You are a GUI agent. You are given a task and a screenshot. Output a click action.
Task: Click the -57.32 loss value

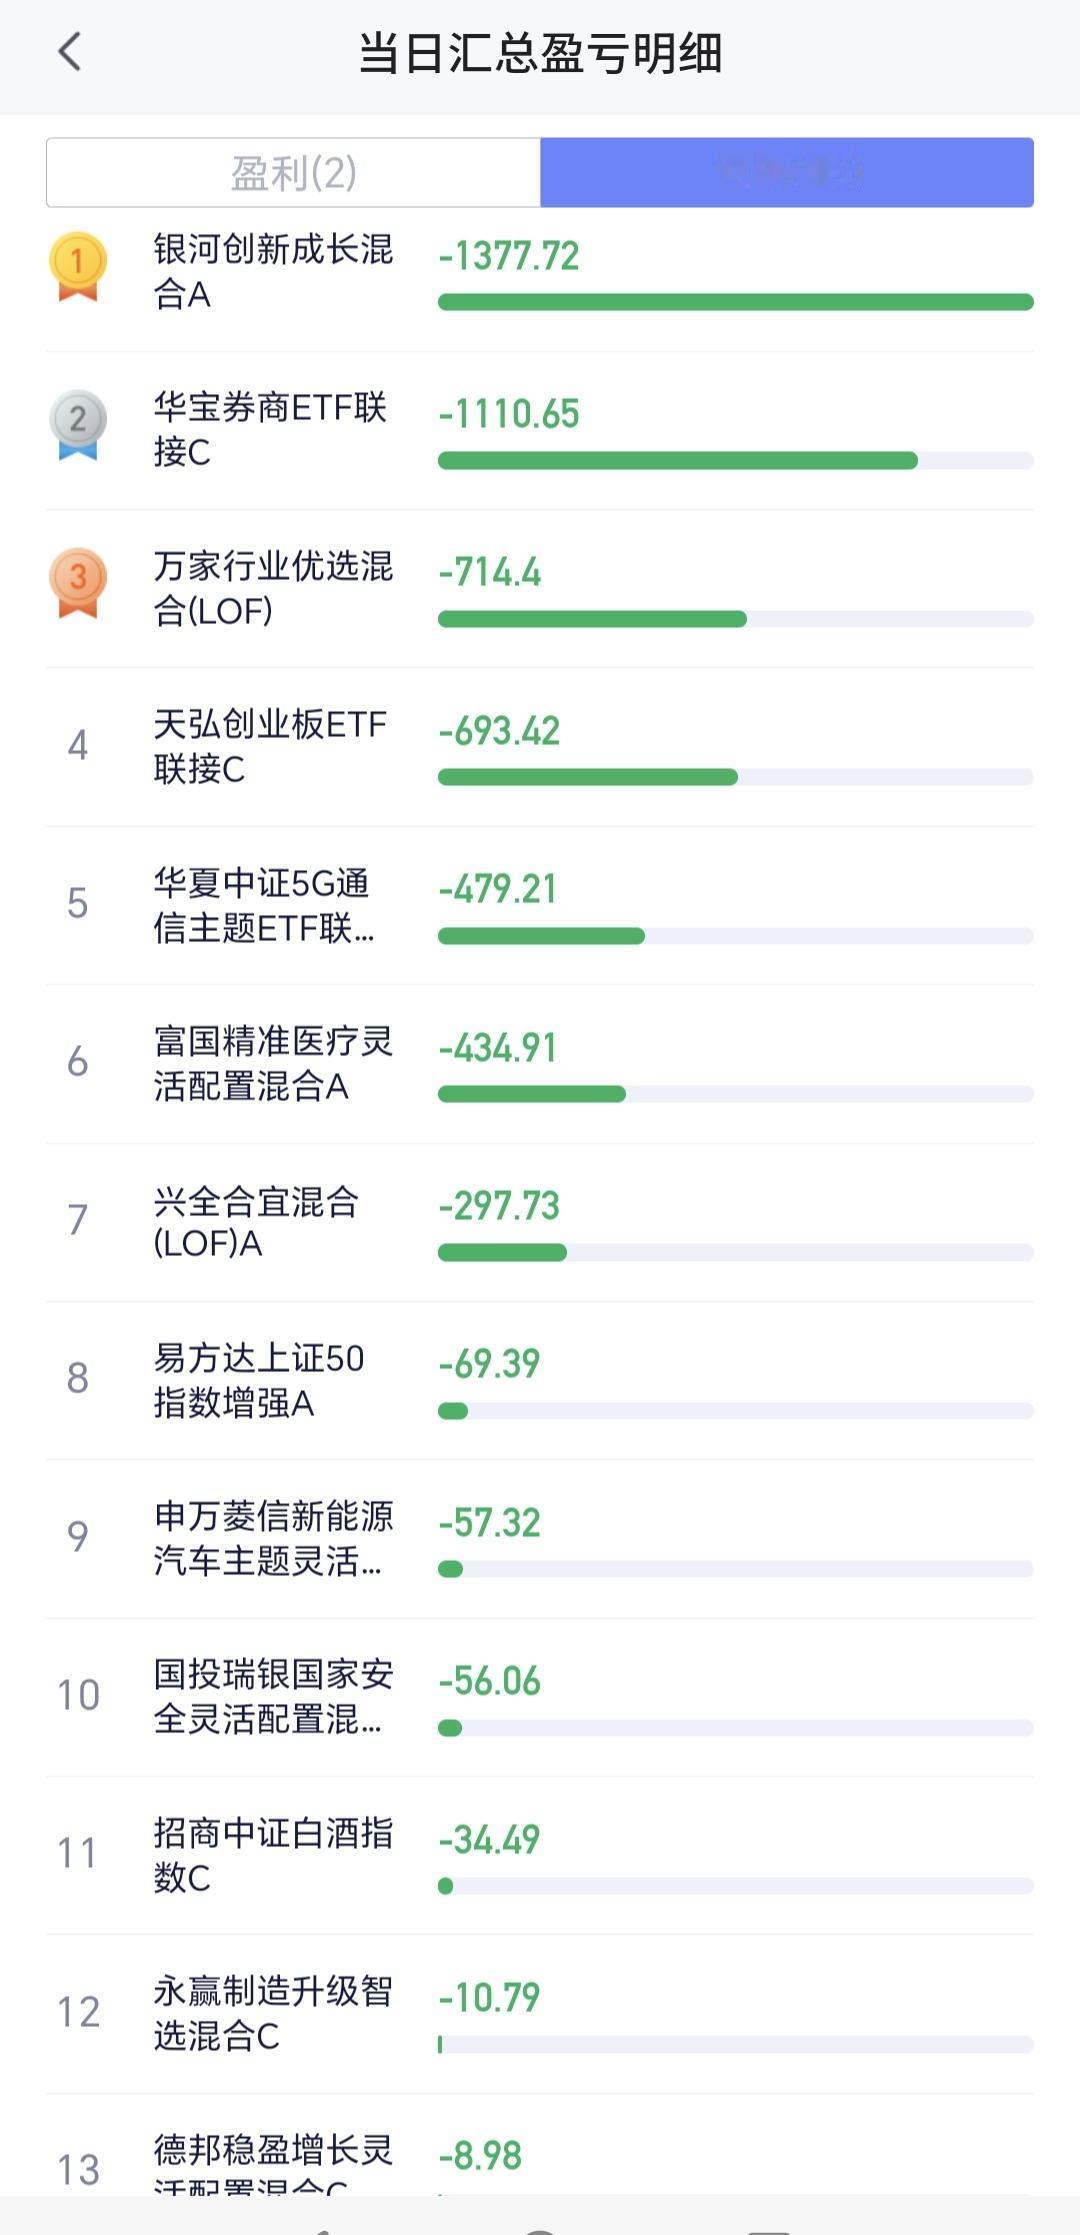tap(490, 1522)
